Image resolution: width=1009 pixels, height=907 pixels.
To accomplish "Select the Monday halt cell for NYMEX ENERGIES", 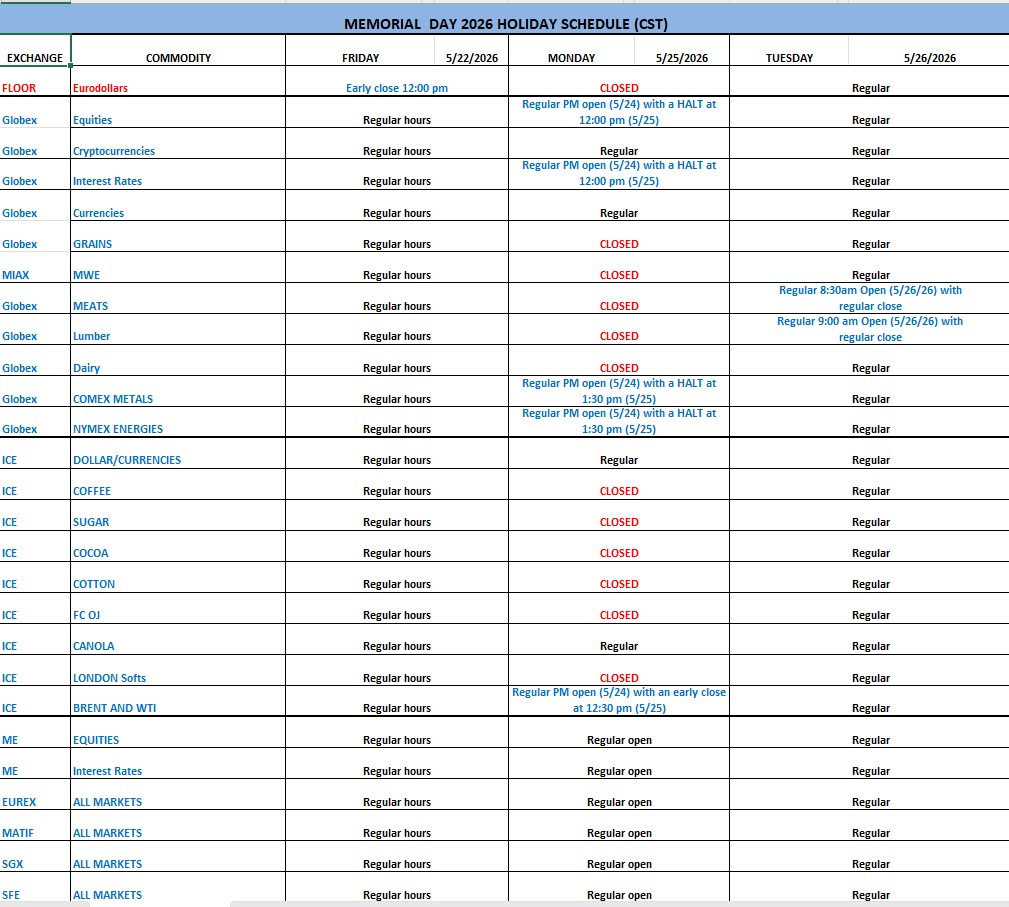I will [x=619, y=422].
